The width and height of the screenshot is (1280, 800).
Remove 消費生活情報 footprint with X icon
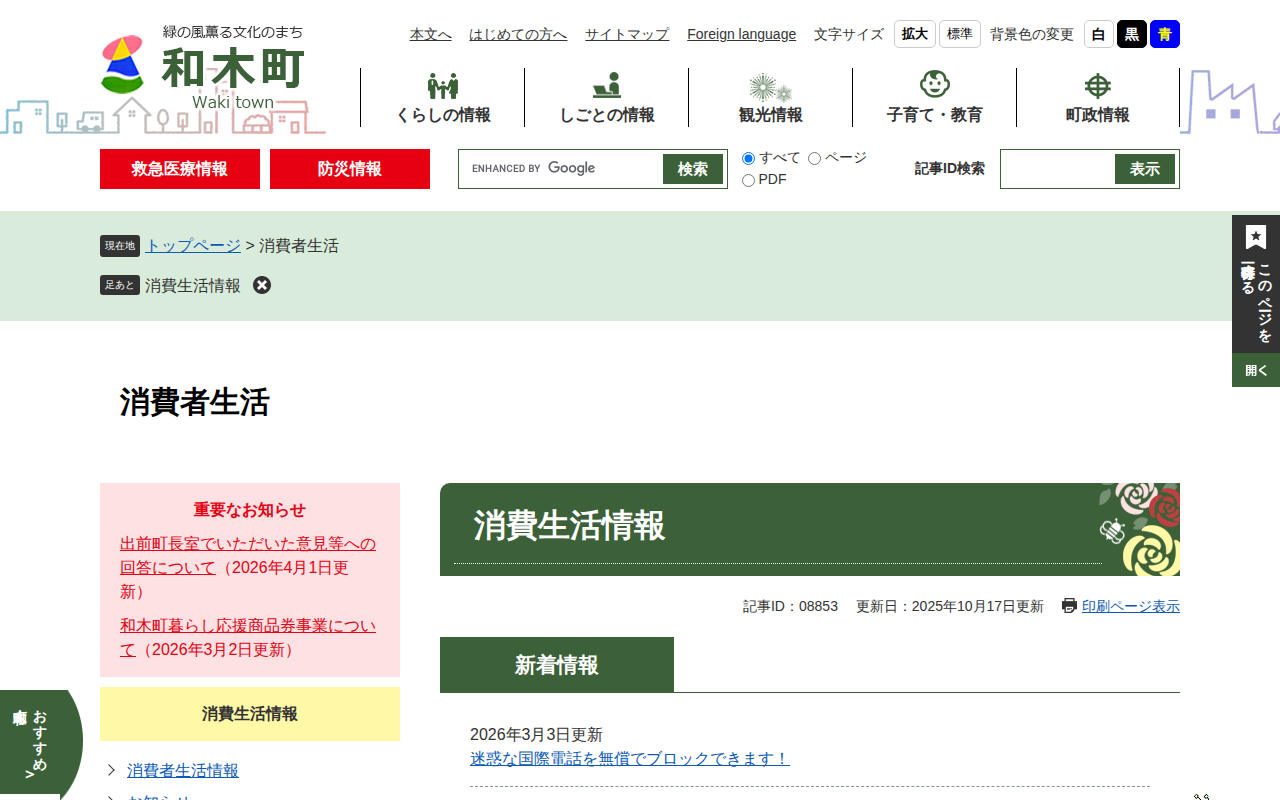click(x=262, y=285)
